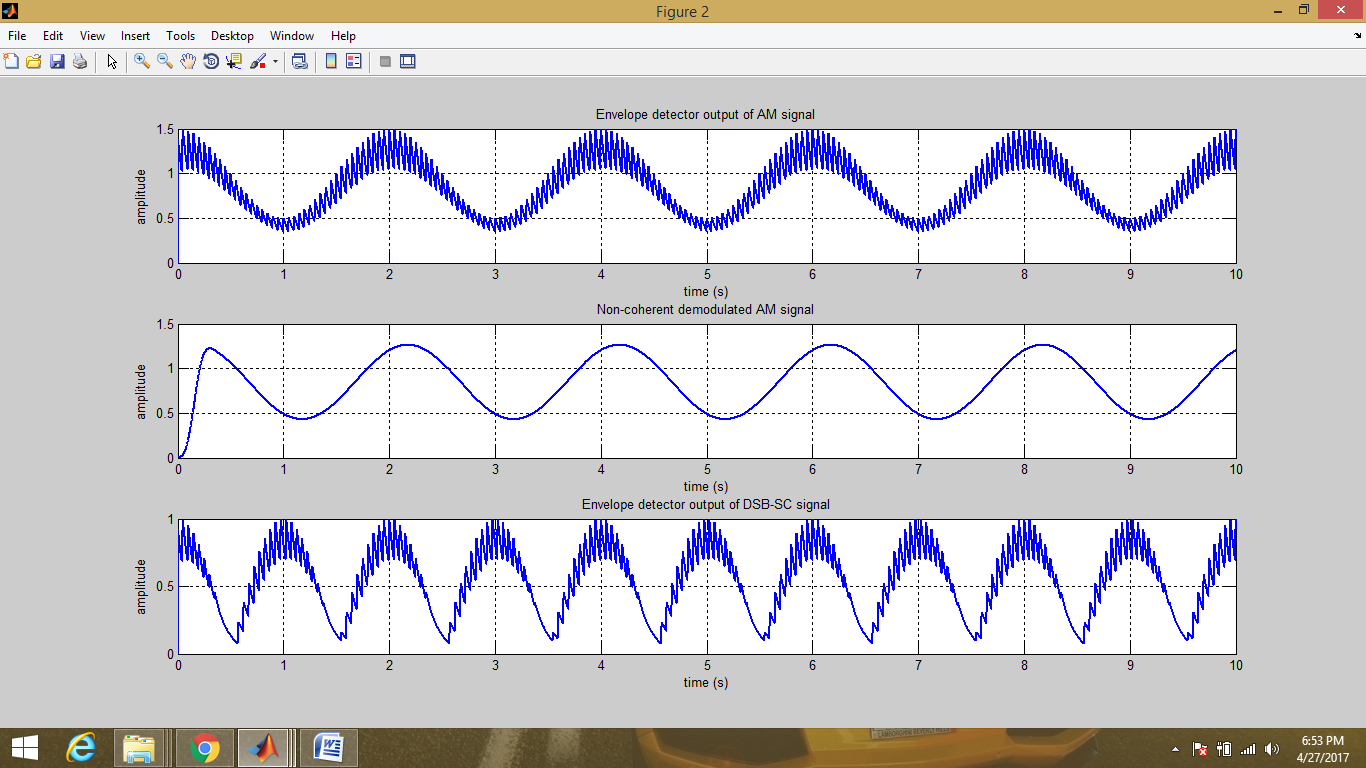Screen dimensions: 1366x768
Task: Click the bottom plot's 'time (s)' label
Action: (706, 683)
